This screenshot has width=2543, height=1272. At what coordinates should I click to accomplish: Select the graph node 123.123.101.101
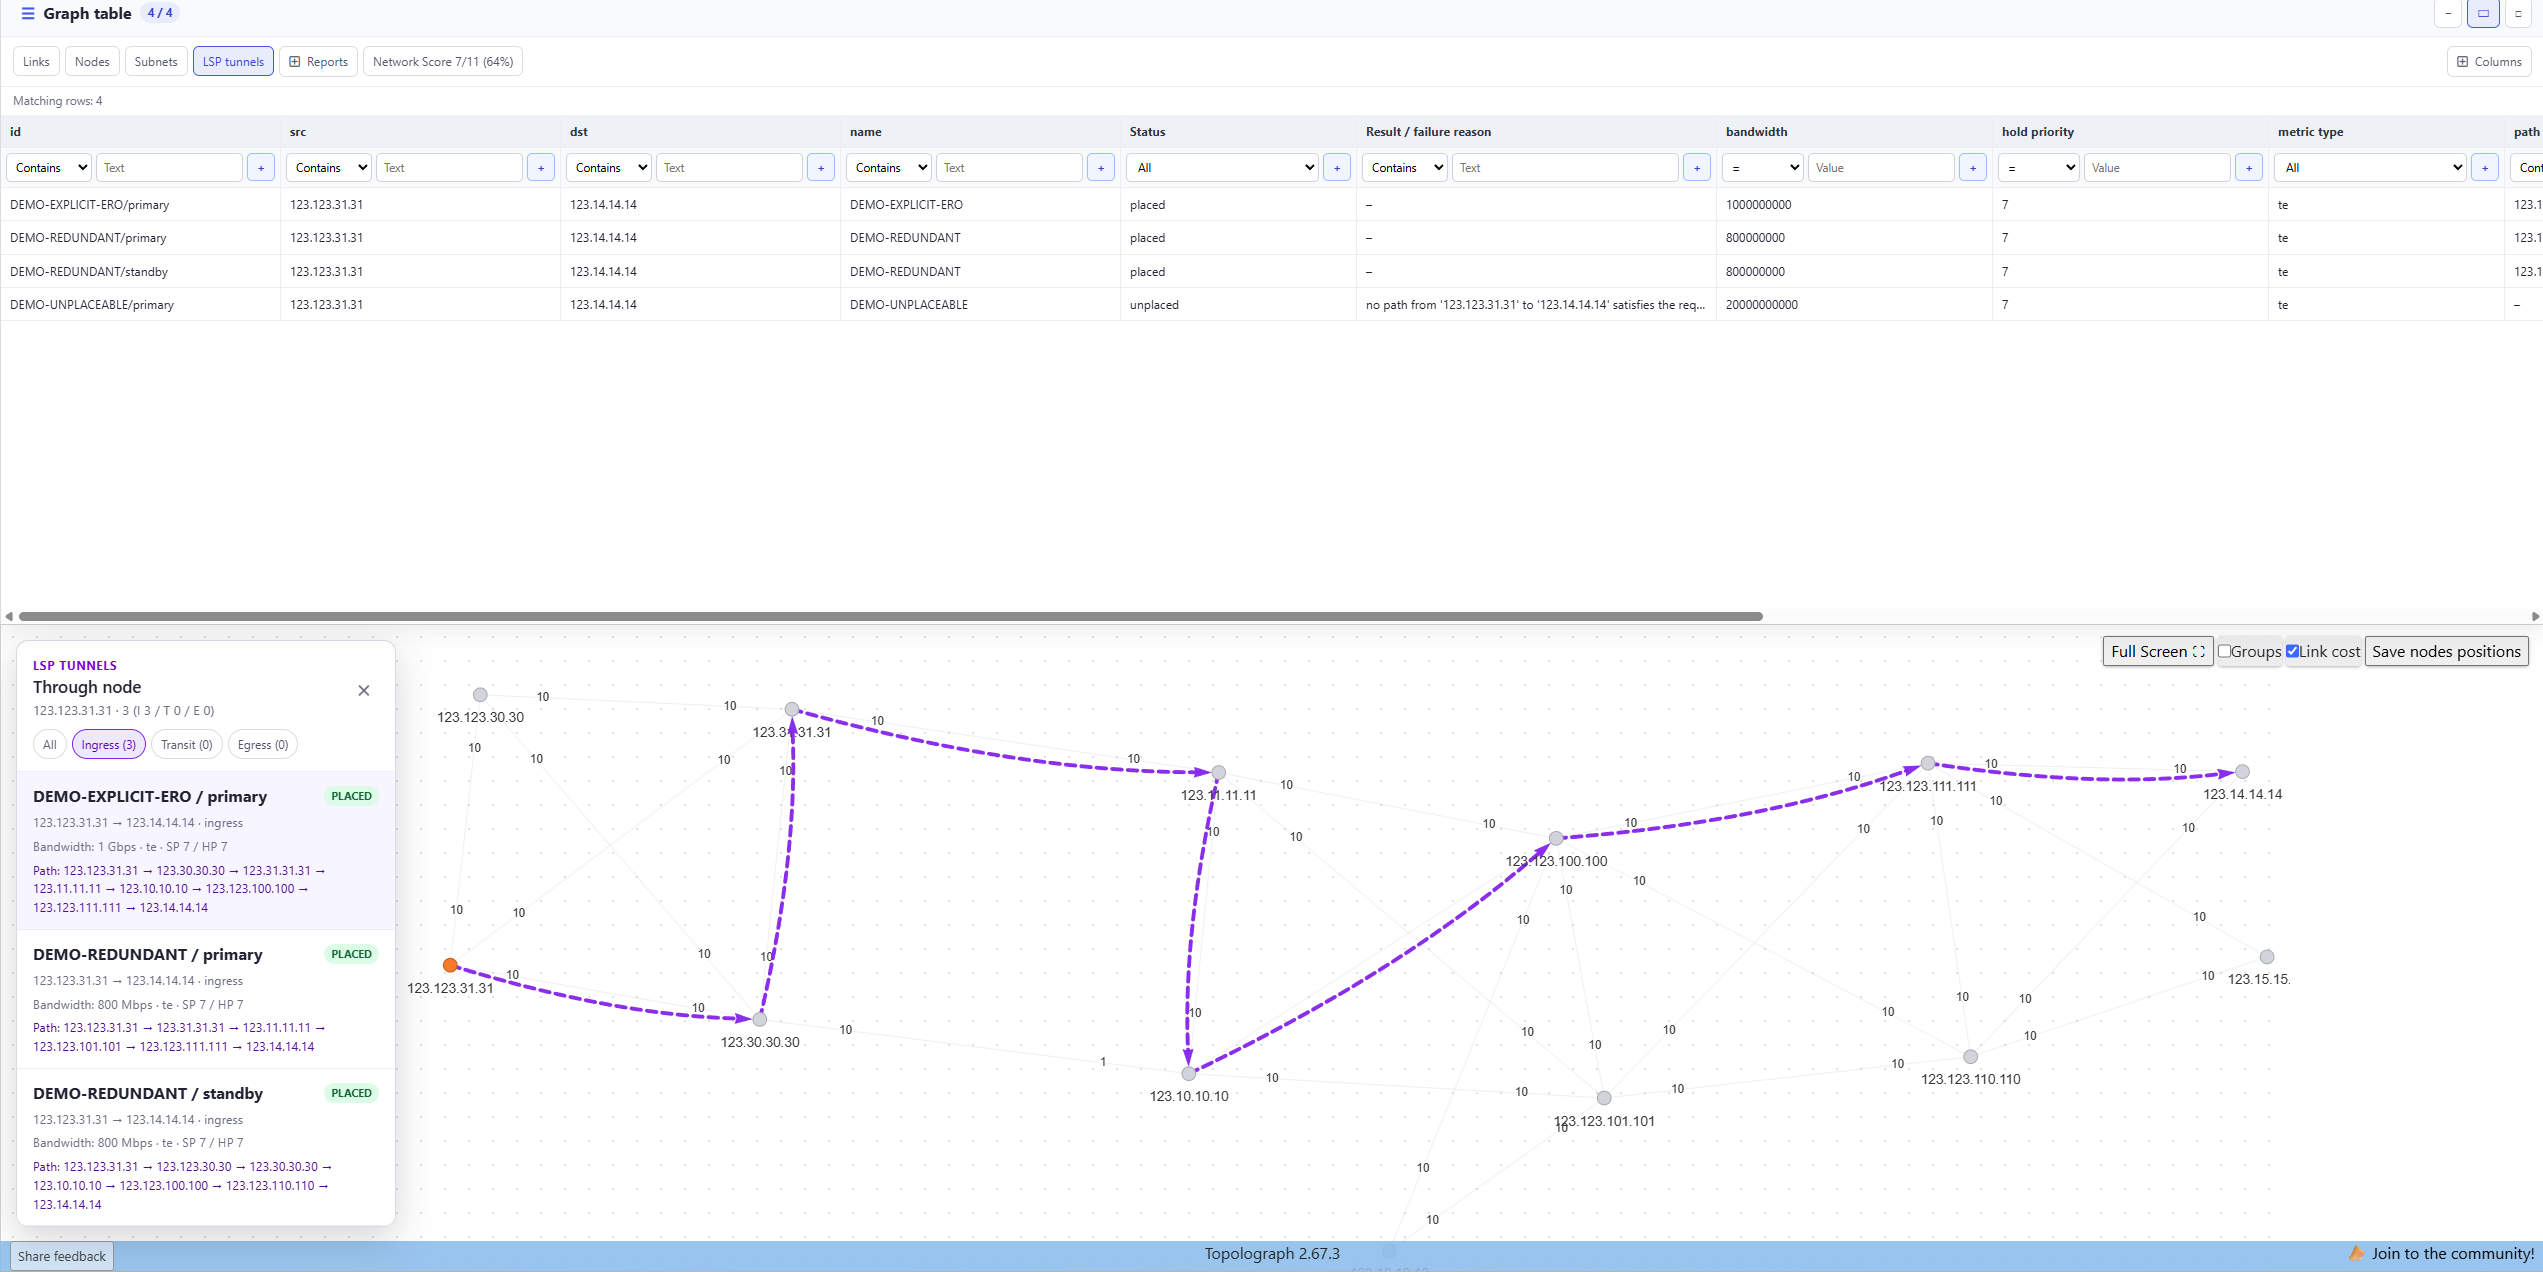click(x=1604, y=1098)
